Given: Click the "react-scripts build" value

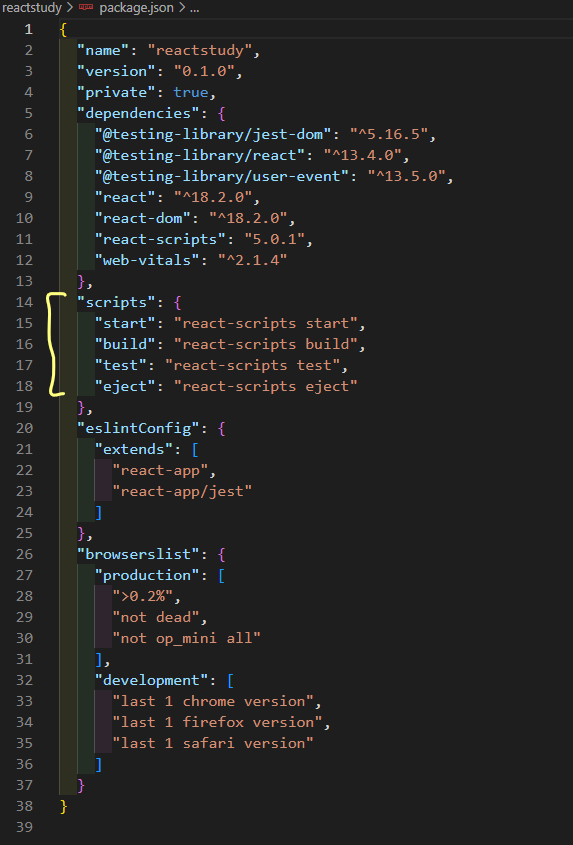Looking at the screenshot, I should pyautogui.click(x=266, y=344).
